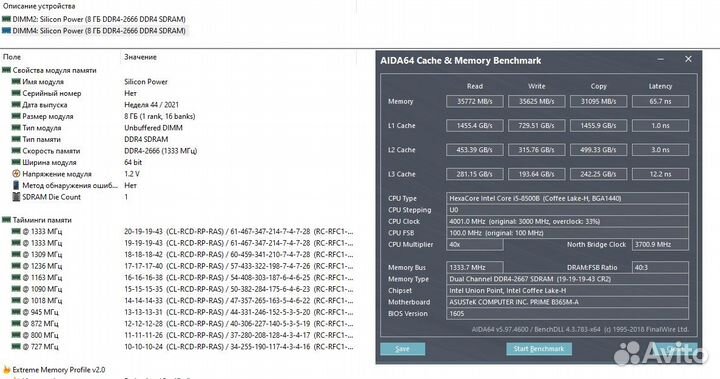Viewport: 720px width, 379px height.
Task: Click the Memory Write value 35625 MB/s
Action: (536, 101)
